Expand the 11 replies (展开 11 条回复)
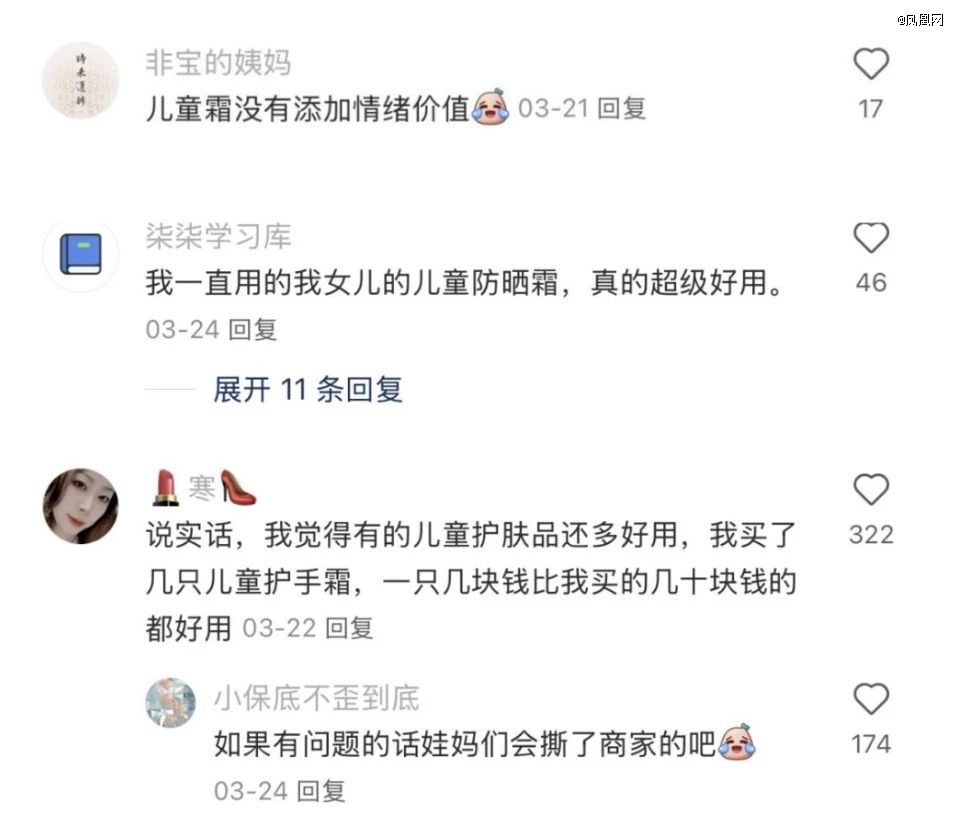Viewport: 962px width, 838px height. coord(307,390)
